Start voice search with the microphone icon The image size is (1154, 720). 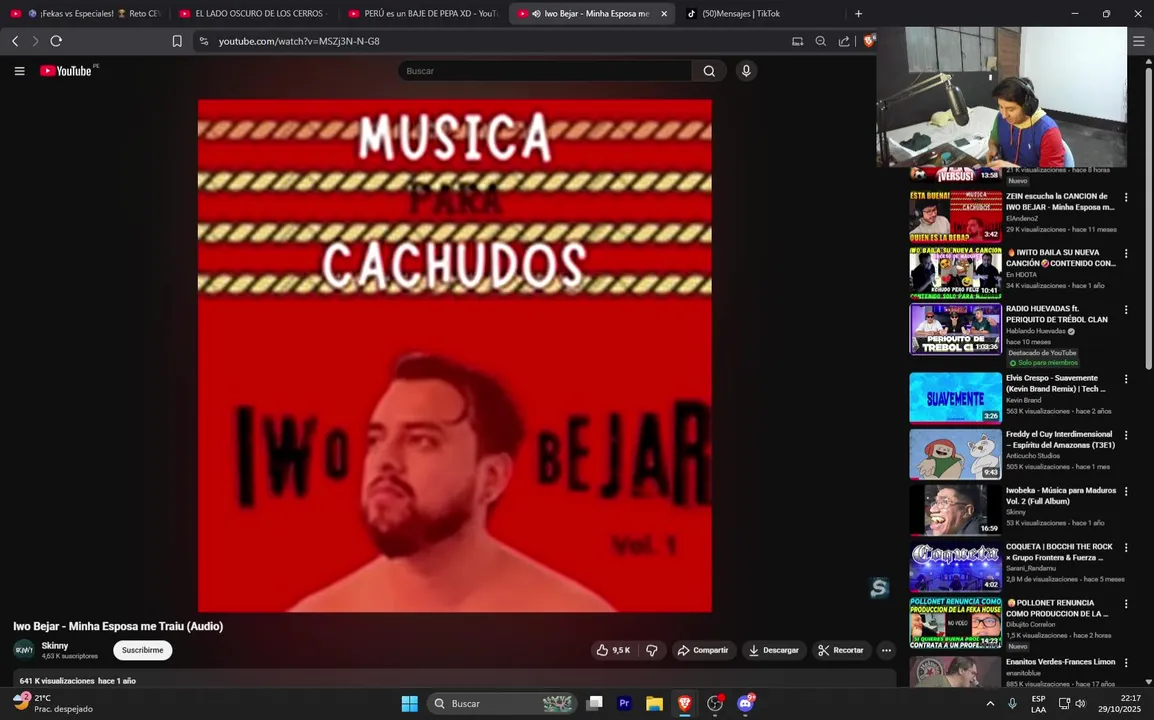746,71
